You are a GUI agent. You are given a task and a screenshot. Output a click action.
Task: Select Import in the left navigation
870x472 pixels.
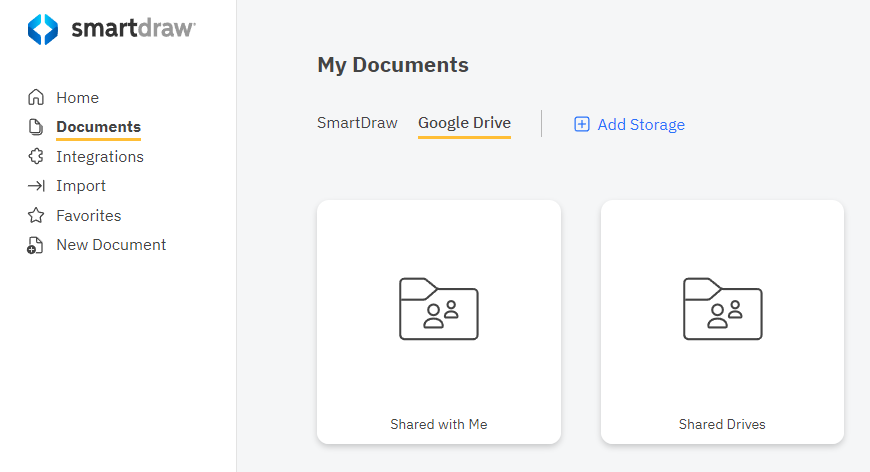tap(81, 186)
